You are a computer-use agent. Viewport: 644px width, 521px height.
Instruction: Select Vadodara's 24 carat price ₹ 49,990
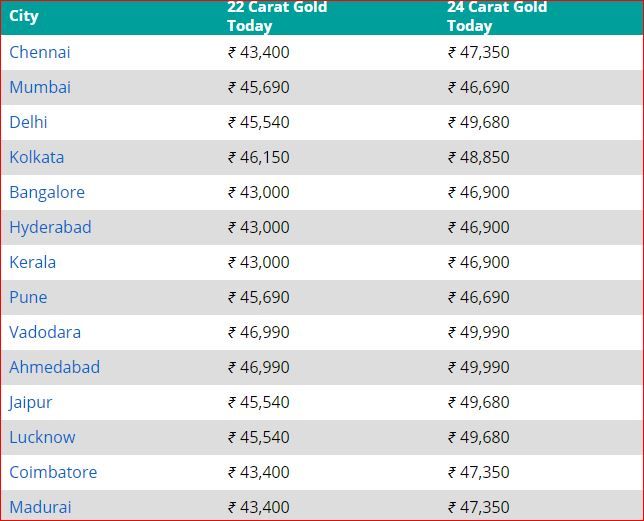[478, 332]
